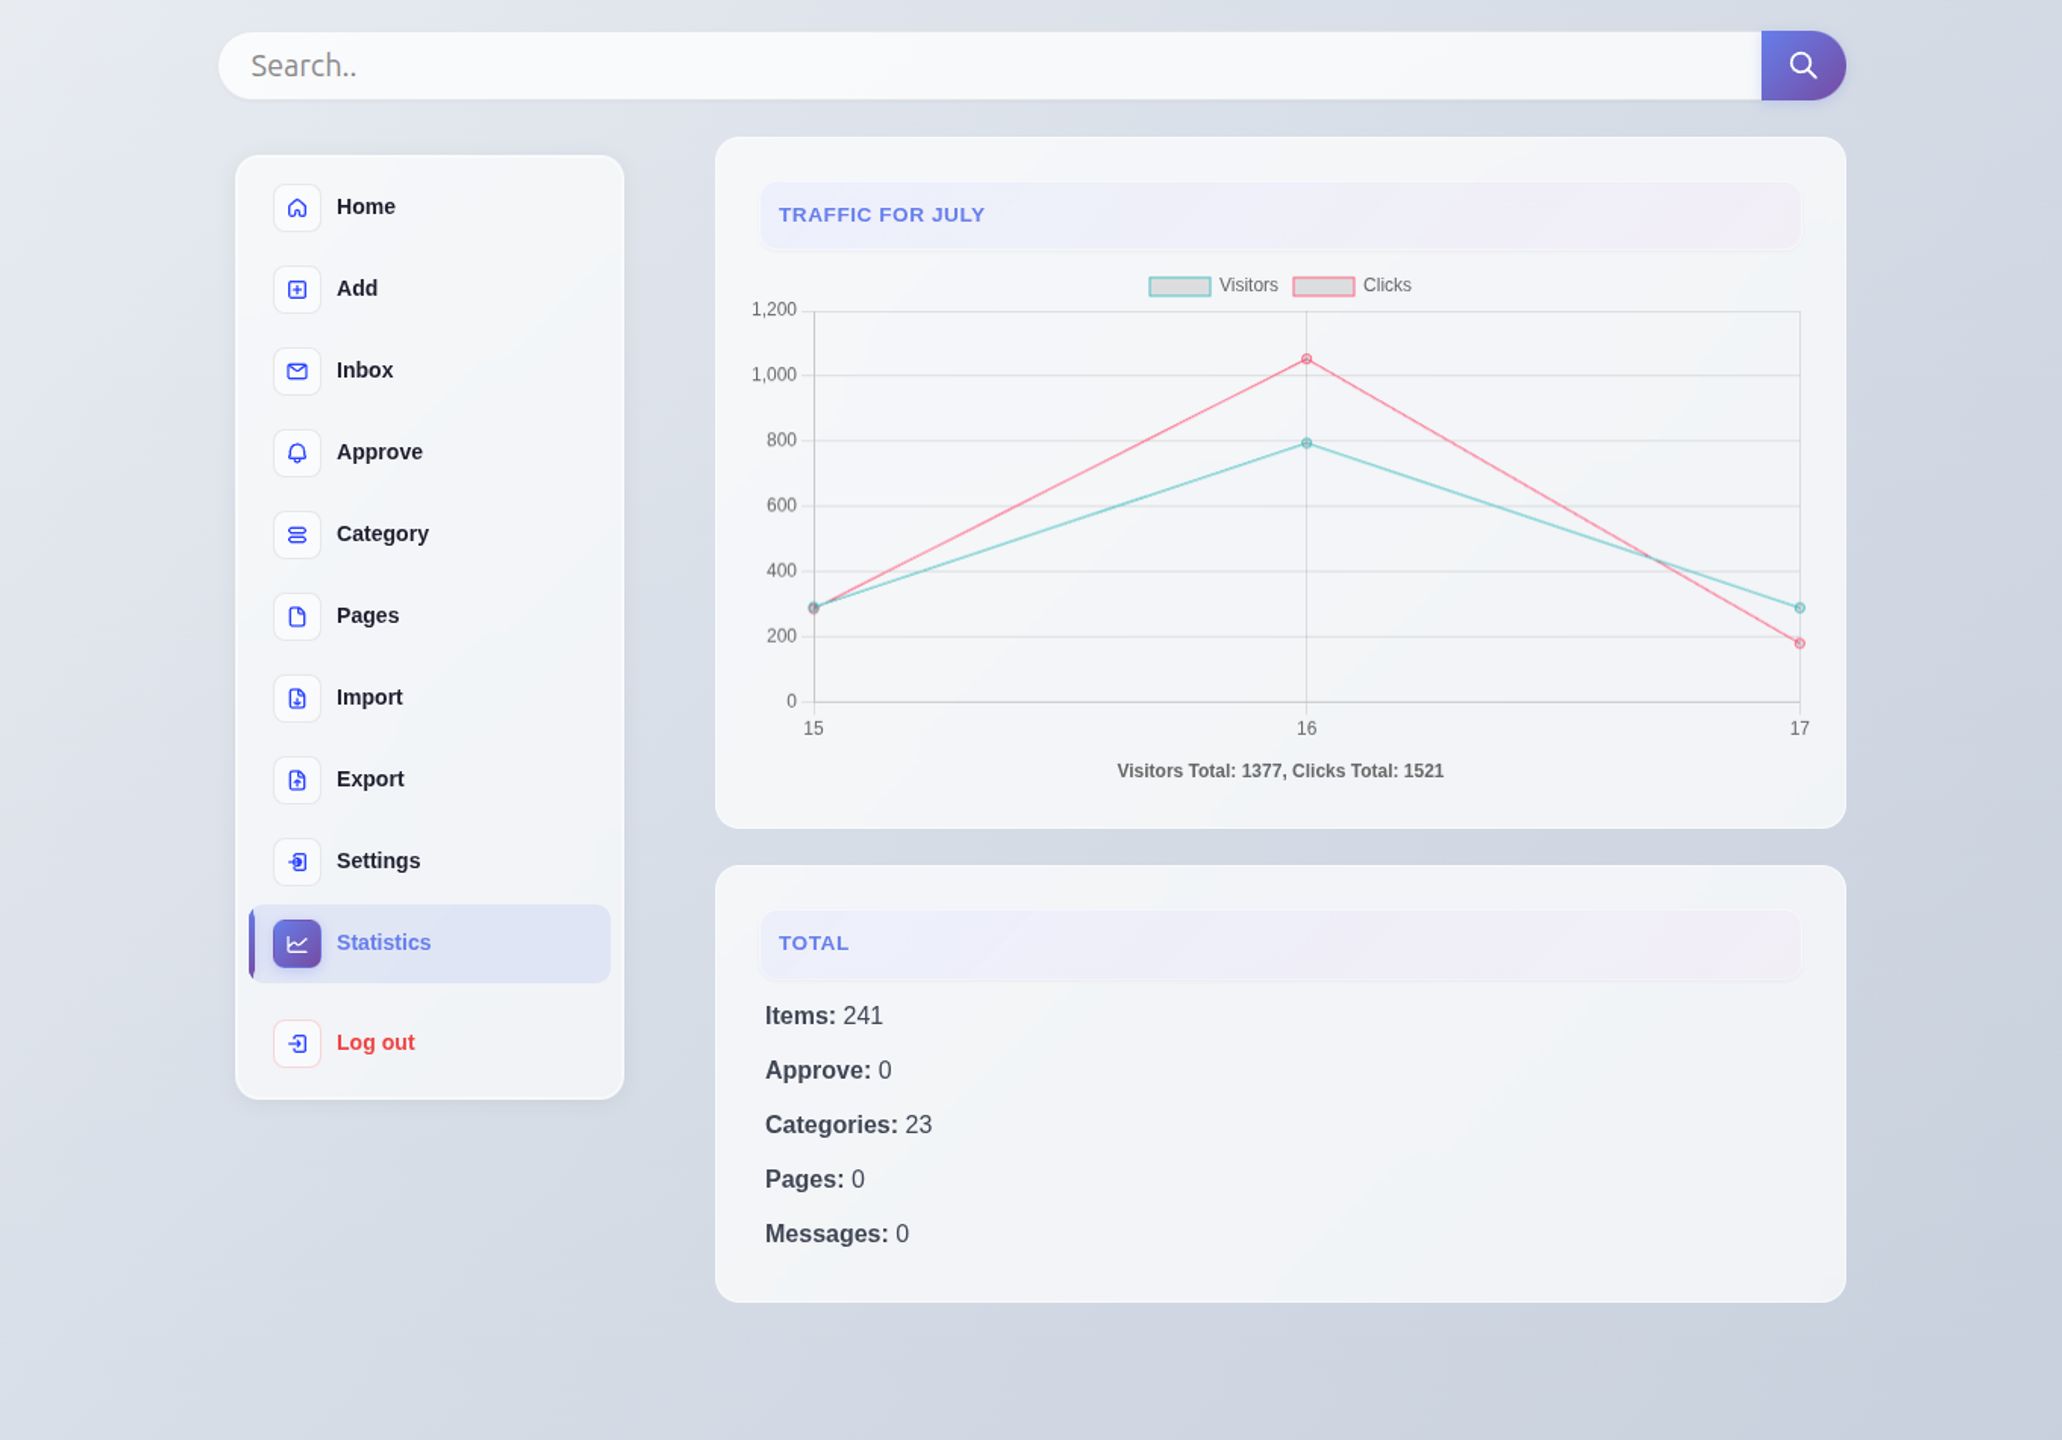Open Pages menu label

[x=368, y=616]
